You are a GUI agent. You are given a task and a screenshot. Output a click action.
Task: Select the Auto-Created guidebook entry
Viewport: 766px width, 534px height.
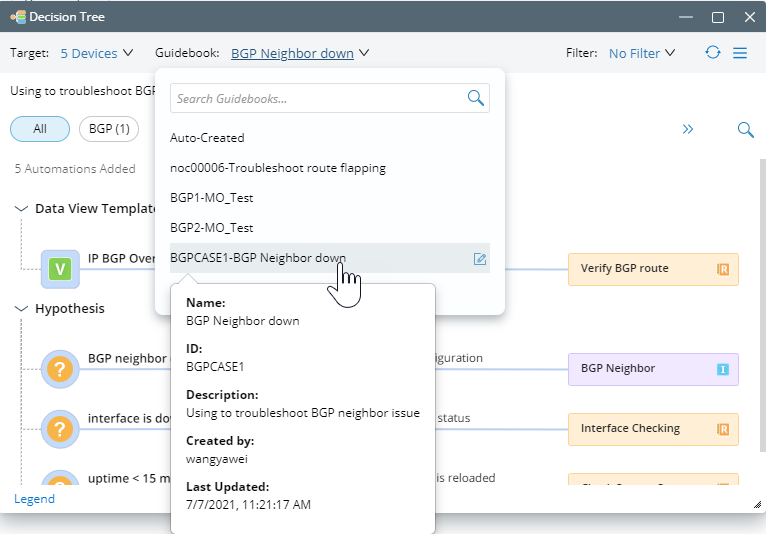pos(207,138)
